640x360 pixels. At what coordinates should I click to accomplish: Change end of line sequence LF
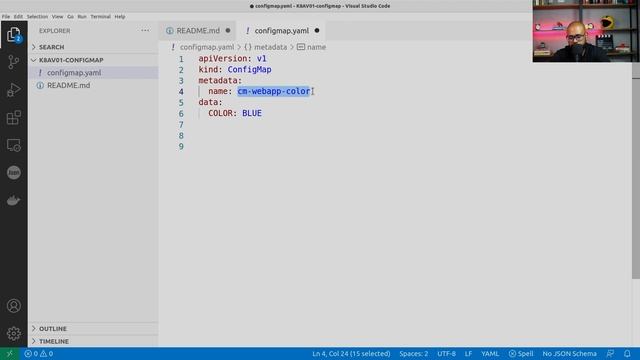468,353
